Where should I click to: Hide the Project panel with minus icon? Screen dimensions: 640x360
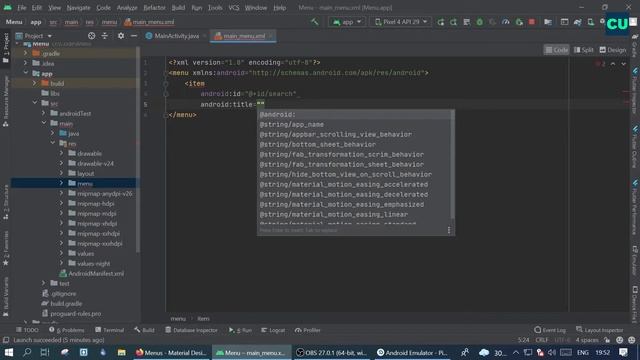coord(134,36)
